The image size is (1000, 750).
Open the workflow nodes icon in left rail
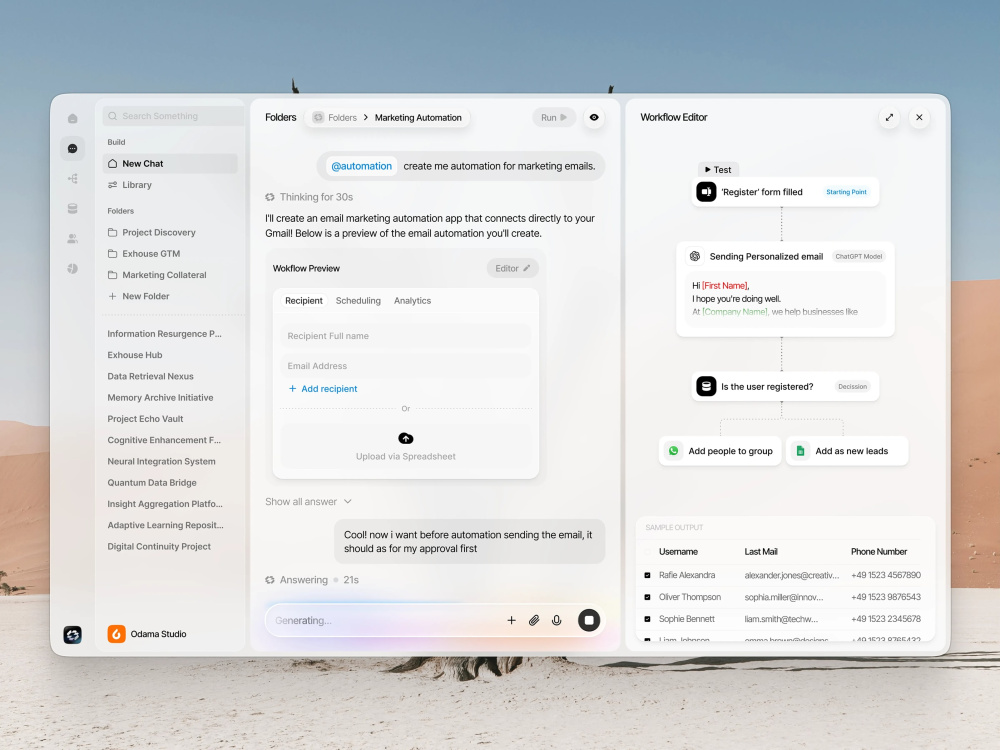[x=73, y=179]
